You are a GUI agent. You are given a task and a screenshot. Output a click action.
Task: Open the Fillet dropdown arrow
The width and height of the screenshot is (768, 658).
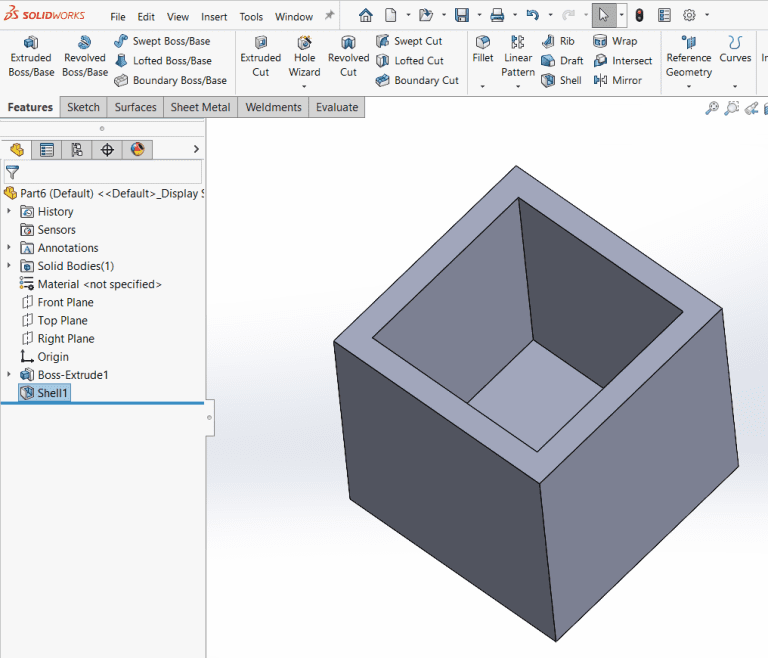[482, 86]
